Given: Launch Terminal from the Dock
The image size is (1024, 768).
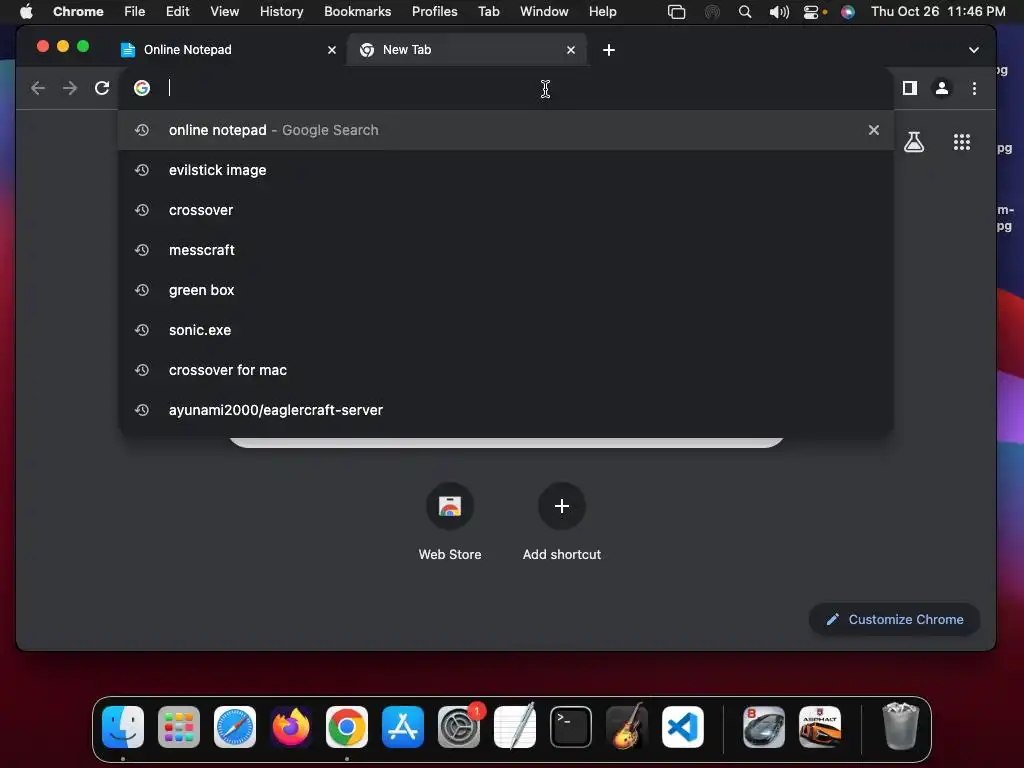Looking at the screenshot, I should pyautogui.click(x=571, y=727).
